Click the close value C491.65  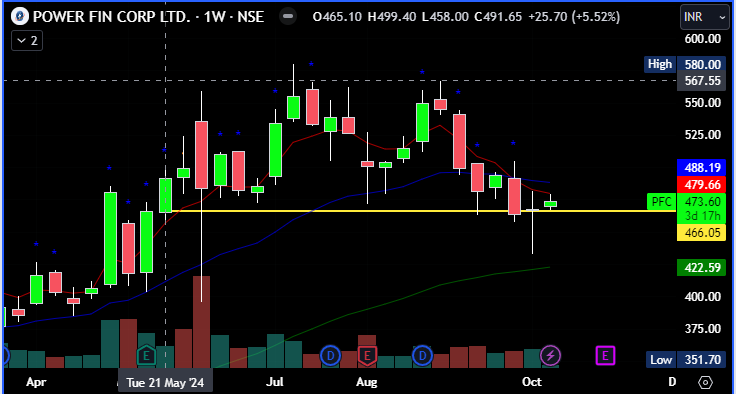click(x=498, y=17)
